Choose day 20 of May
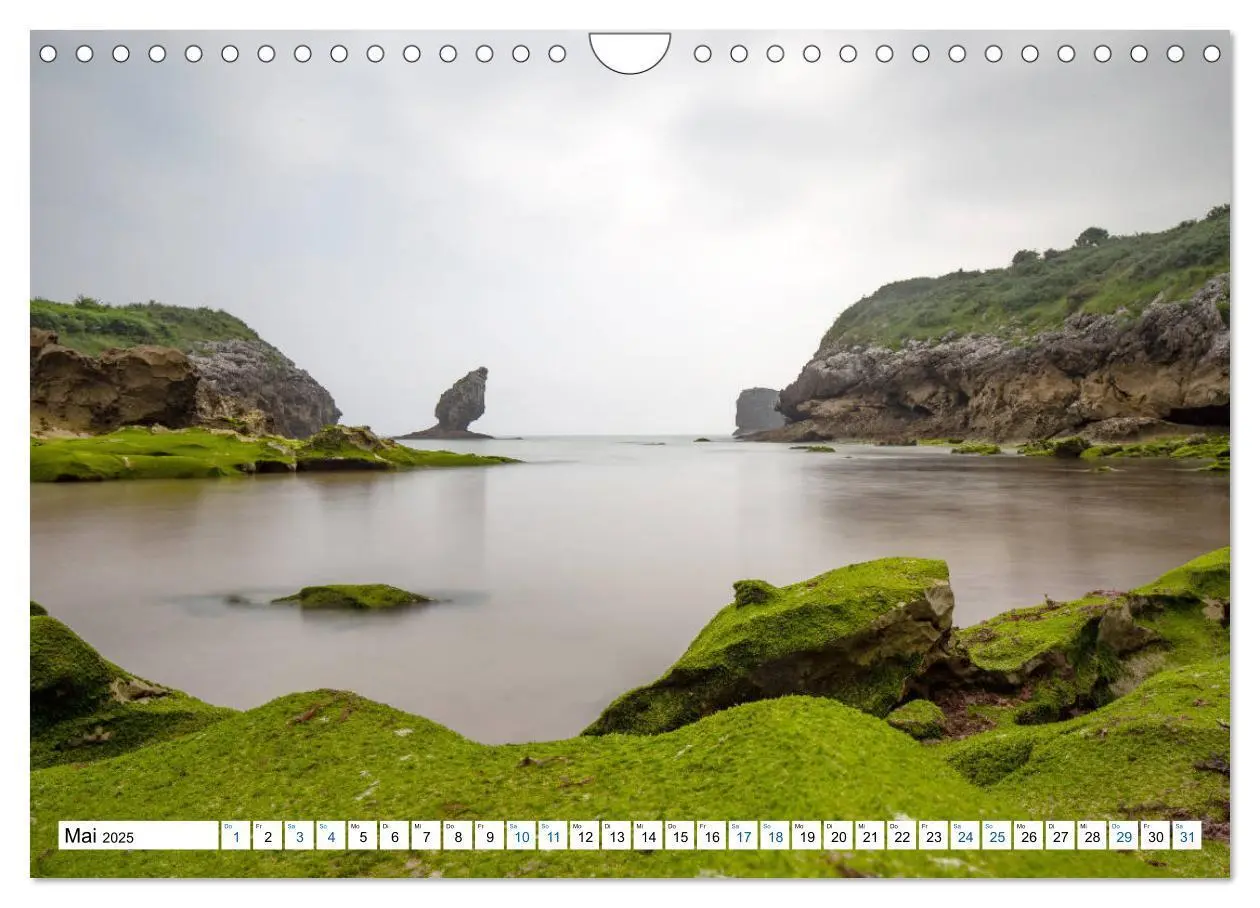Image resolution: width=1260 pixels, height=908 pixels. coord(839,836)
